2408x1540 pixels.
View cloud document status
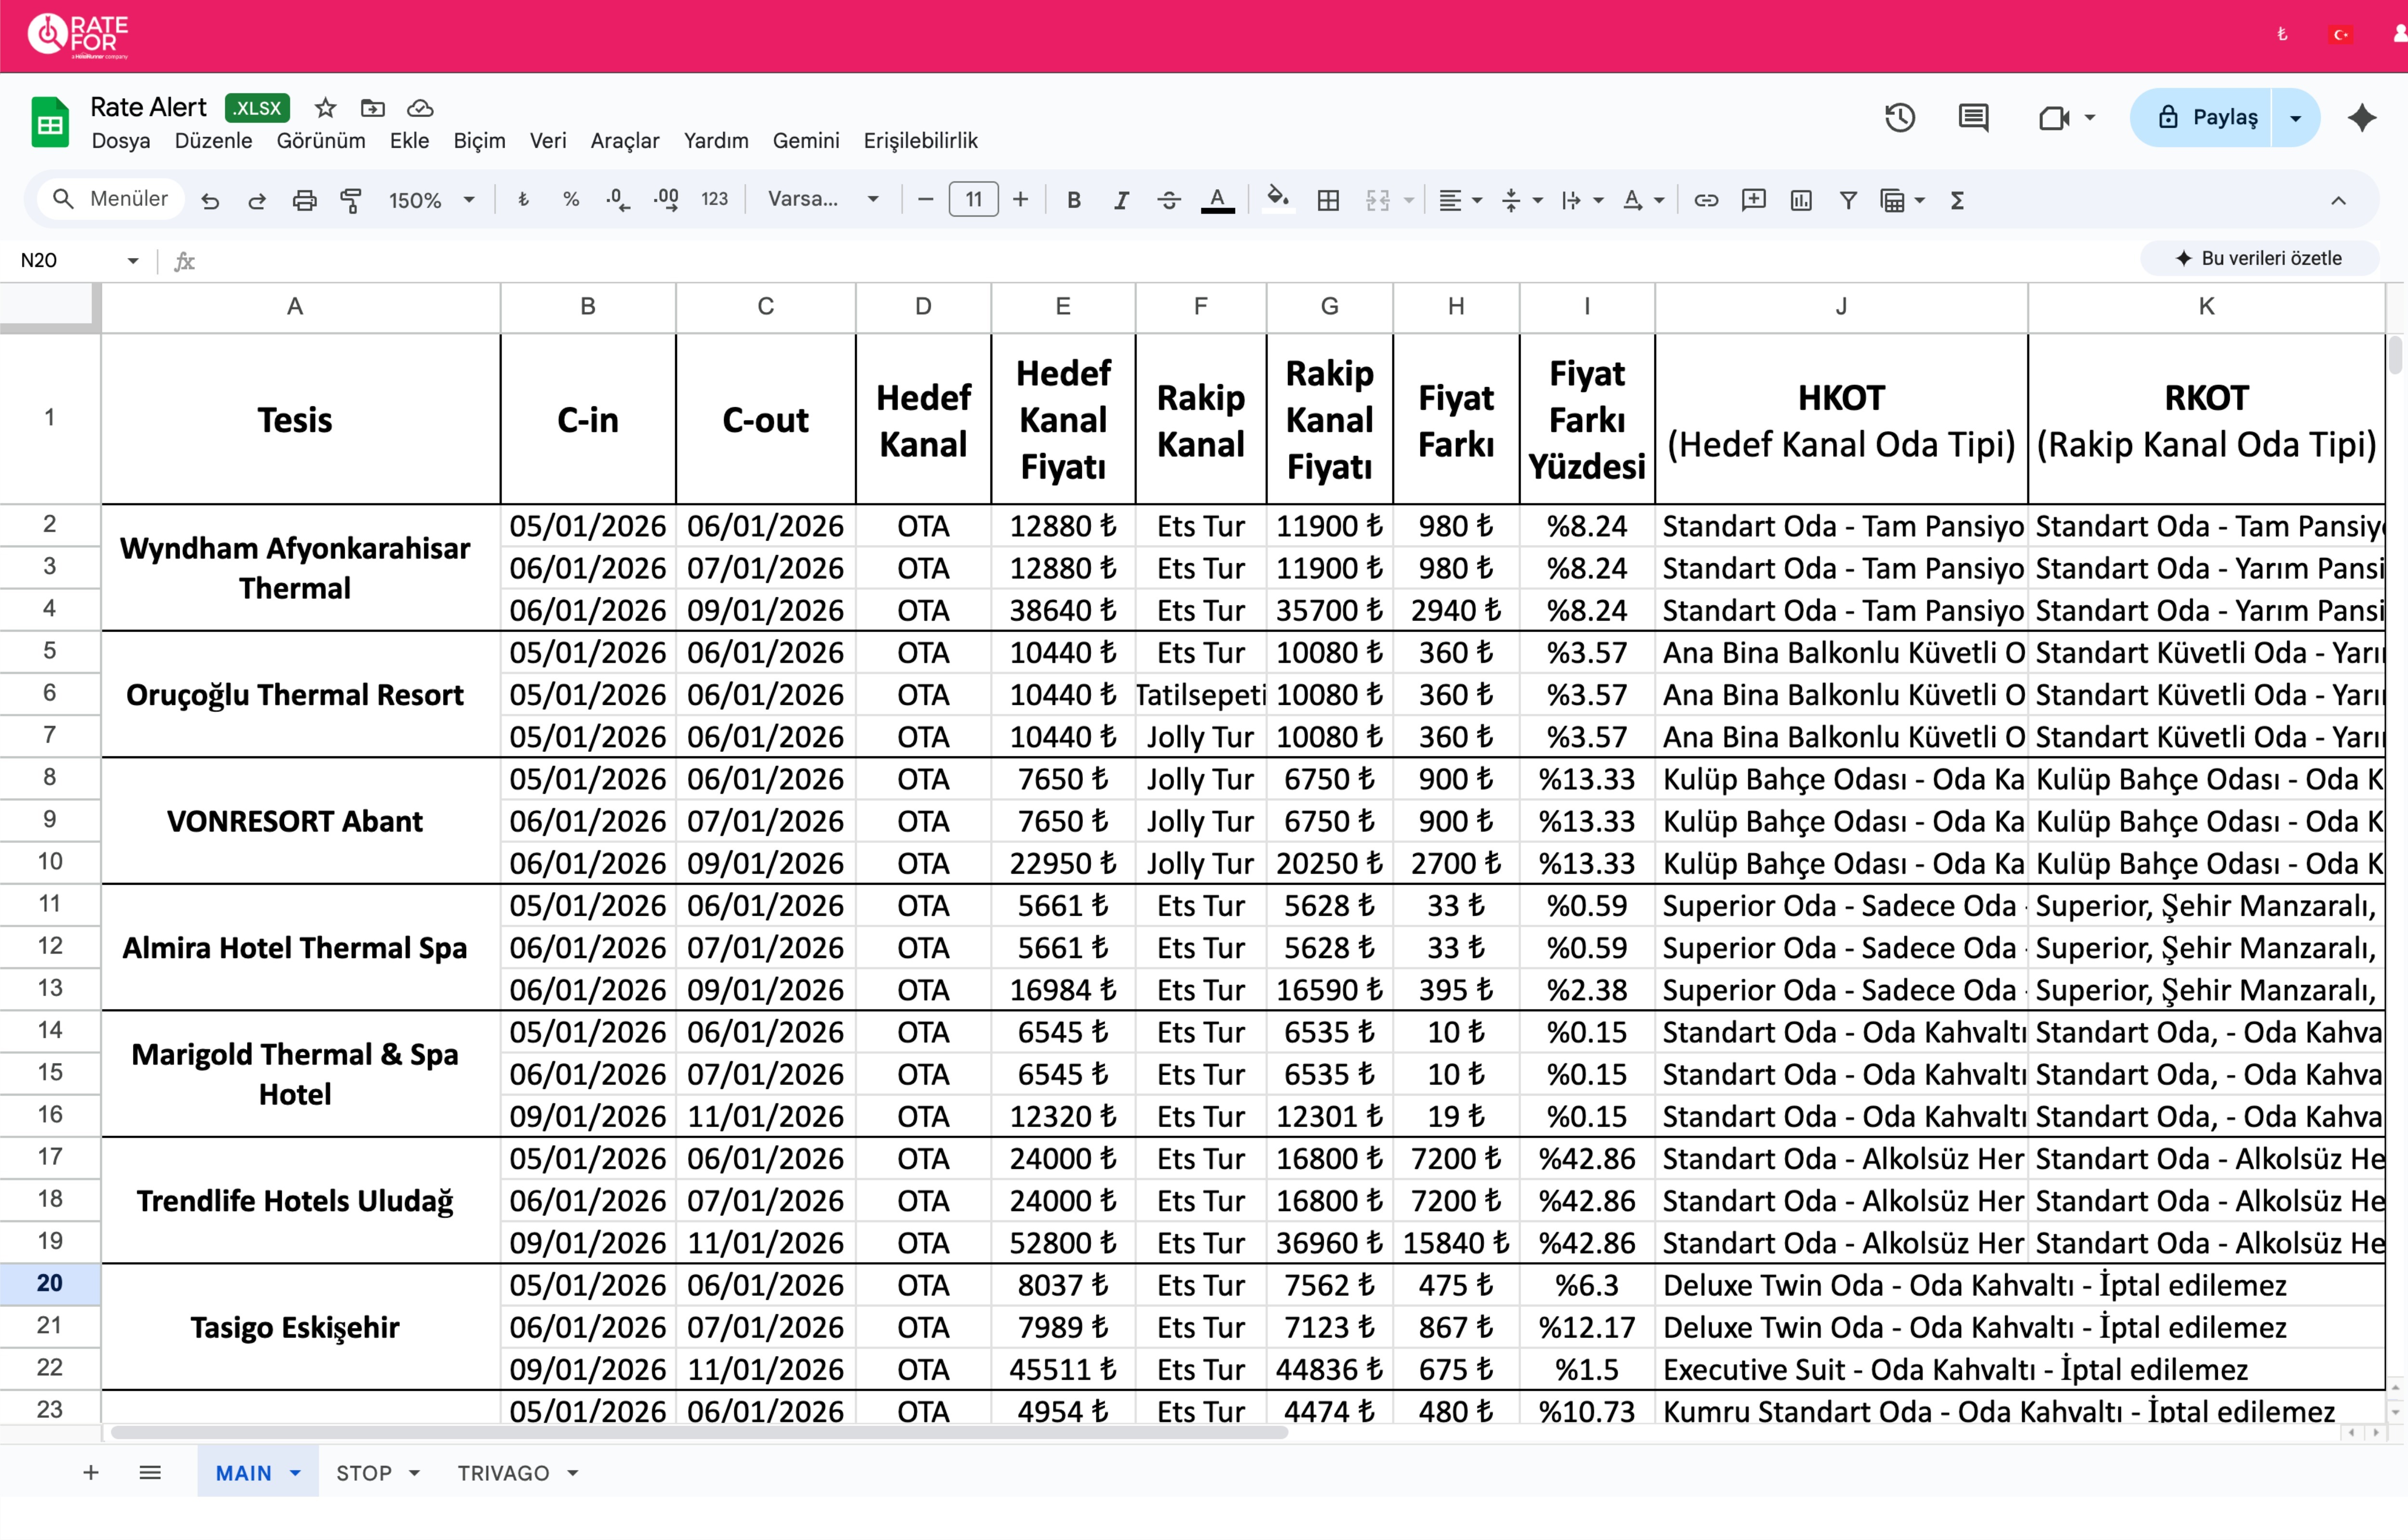[x=420, y=108]
